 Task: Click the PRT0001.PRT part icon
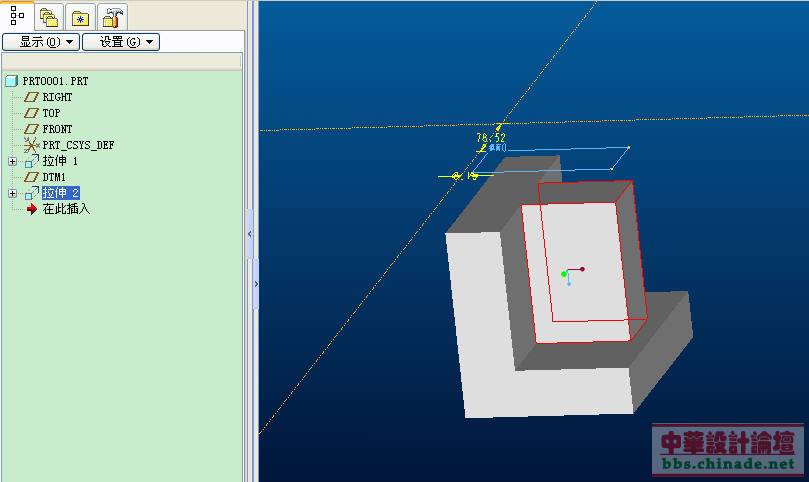point(11,81)
